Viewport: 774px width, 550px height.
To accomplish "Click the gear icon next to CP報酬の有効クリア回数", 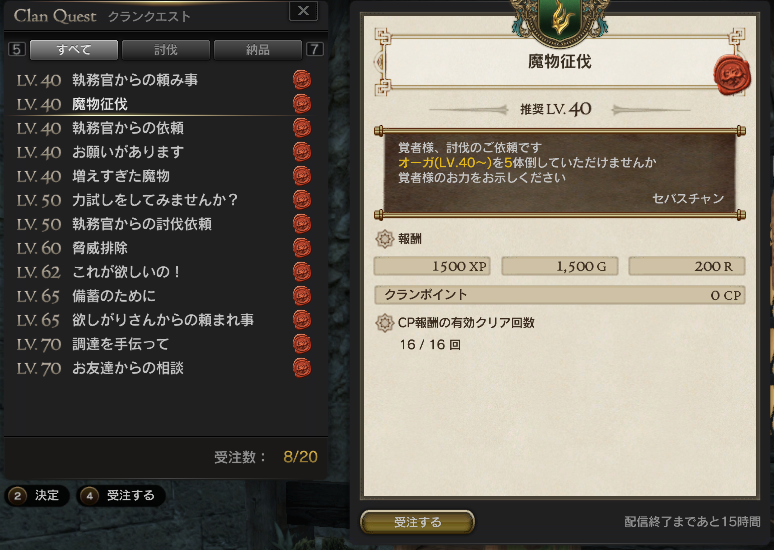I will tap(384, 322).
